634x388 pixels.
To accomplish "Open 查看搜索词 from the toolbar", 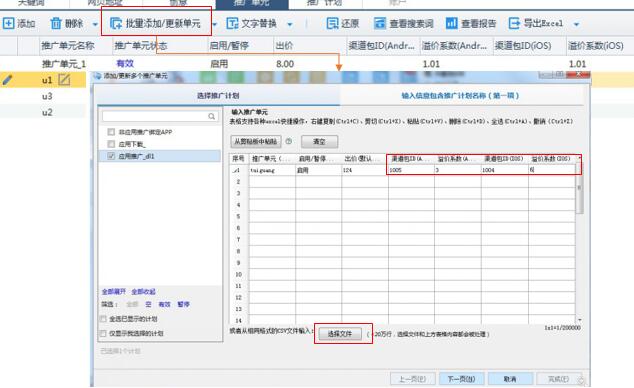I will 403,23.
